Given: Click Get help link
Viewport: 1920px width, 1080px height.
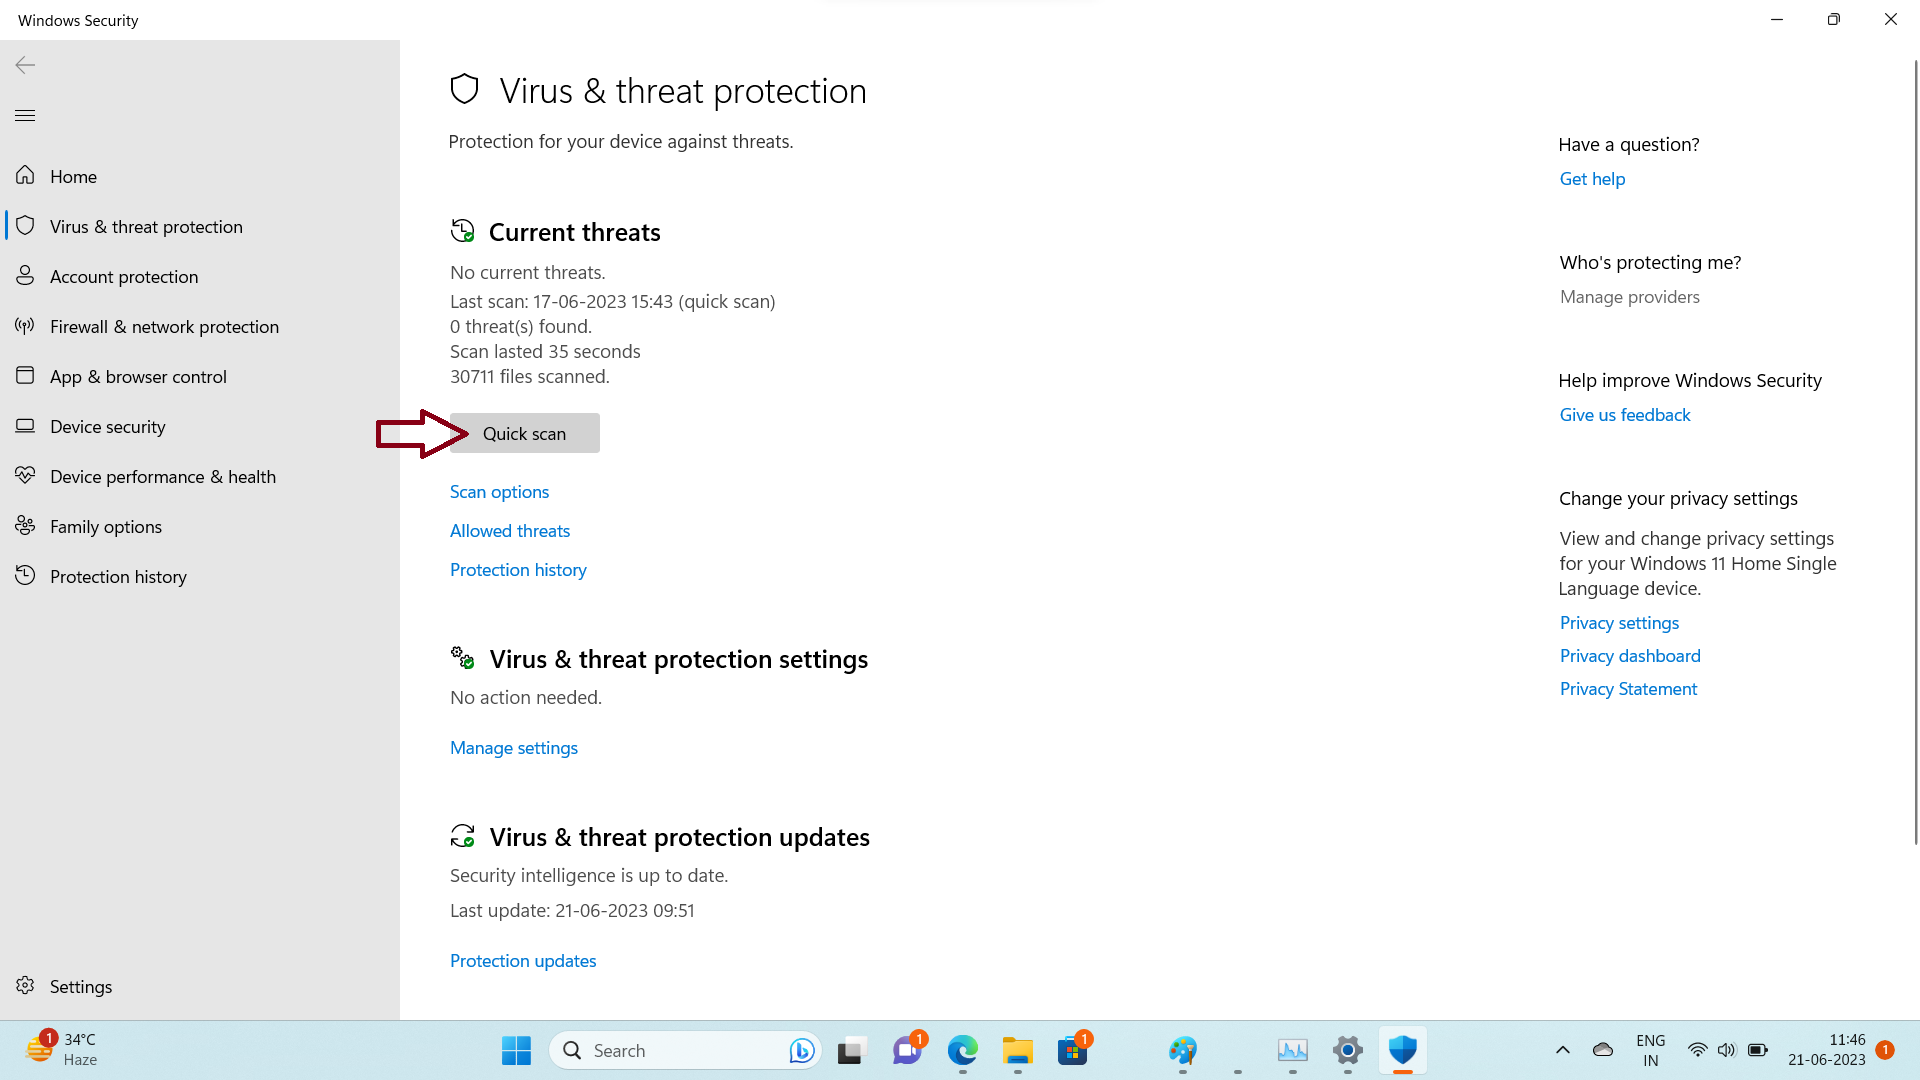Looking at the screenshot, I should [x=1592, y=179].
